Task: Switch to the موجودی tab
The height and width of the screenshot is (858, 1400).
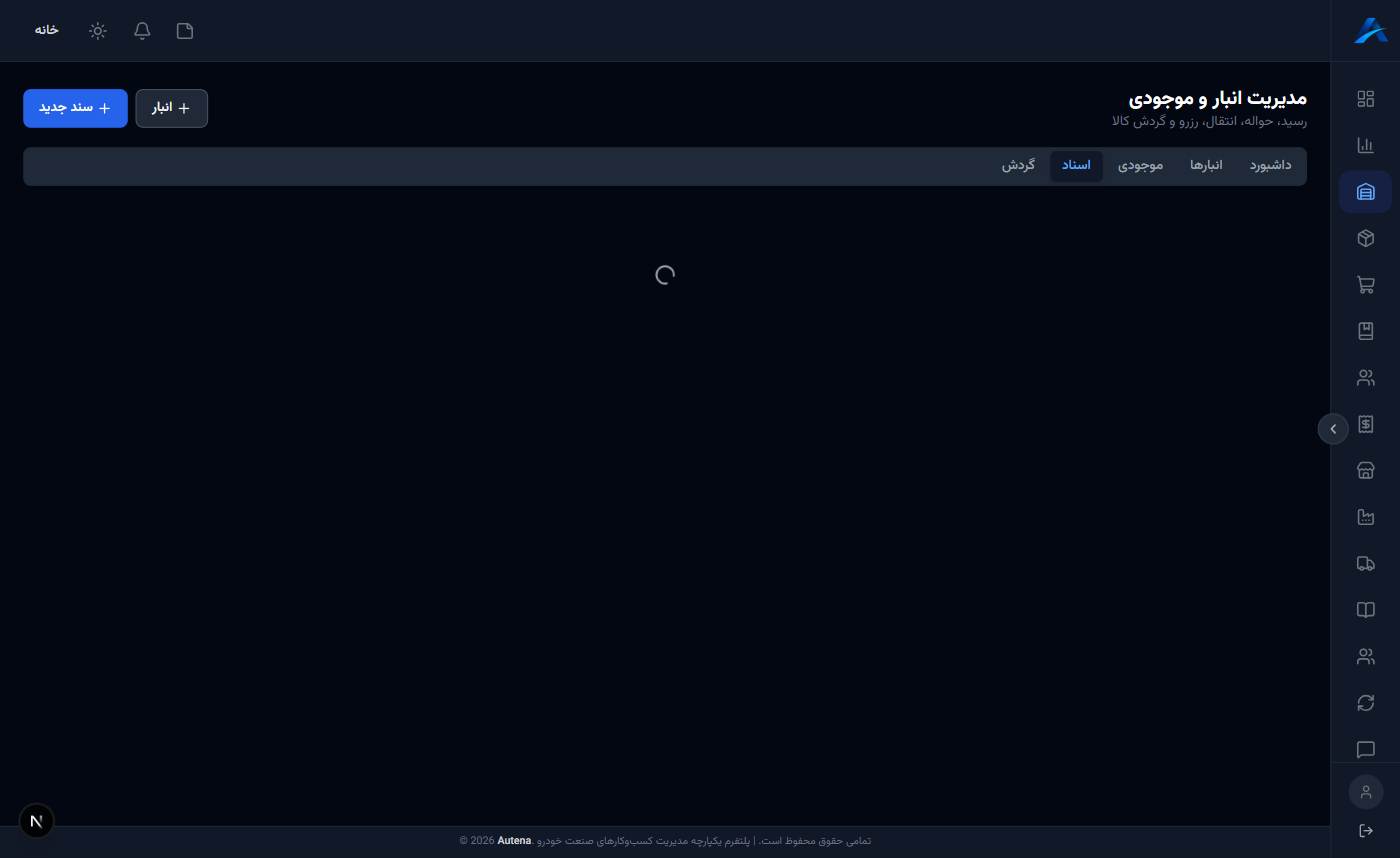Action: point(1140,166)
